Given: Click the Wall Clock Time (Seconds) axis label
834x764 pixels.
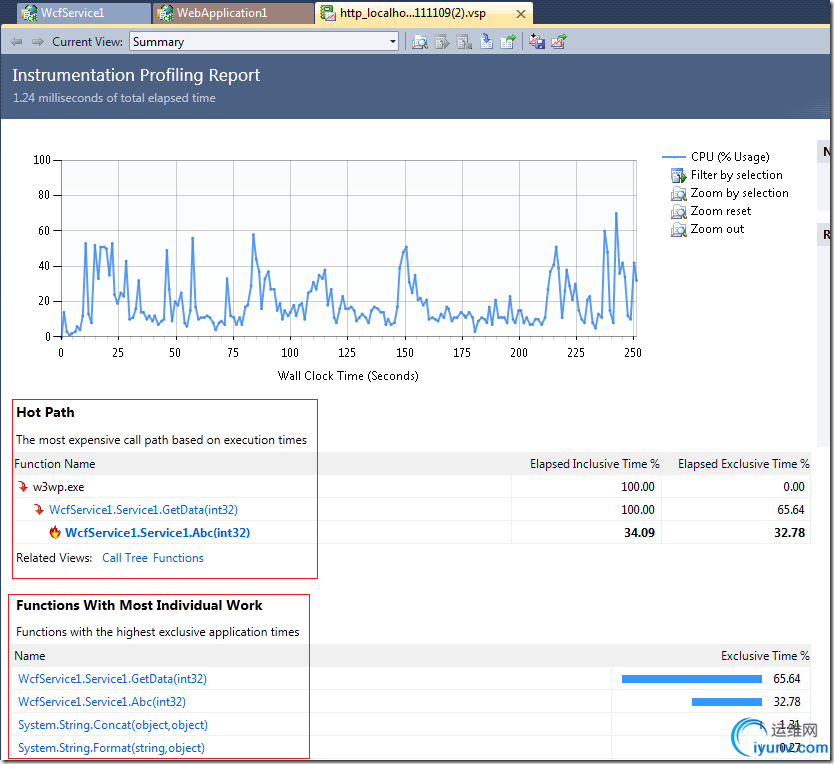Looking at the screenshot, I should point(348,376).
